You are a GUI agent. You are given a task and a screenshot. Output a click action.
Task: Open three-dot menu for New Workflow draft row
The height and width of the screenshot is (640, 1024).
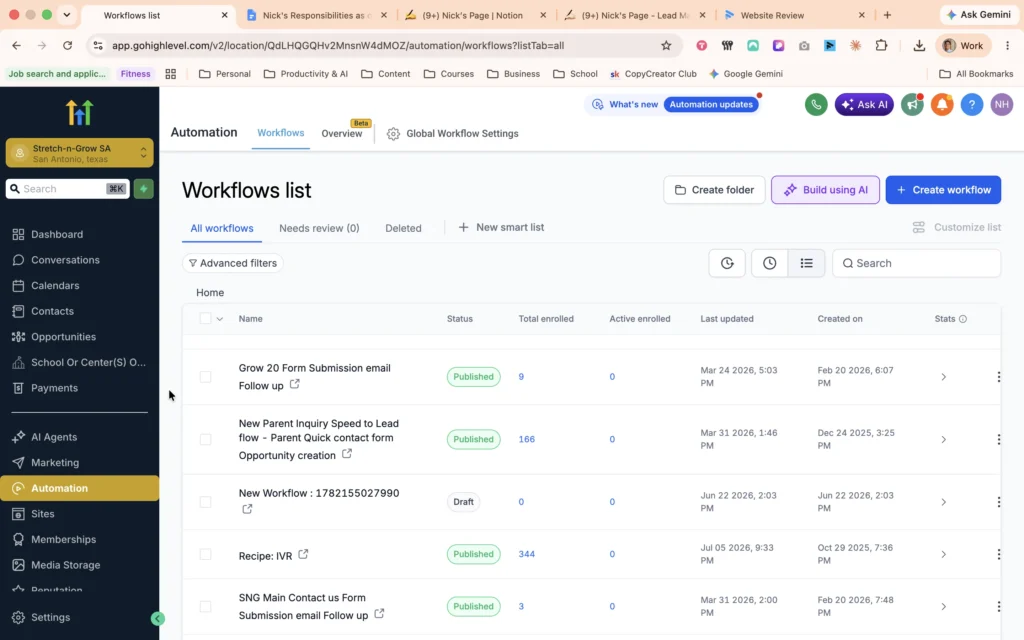pos(999,502)
